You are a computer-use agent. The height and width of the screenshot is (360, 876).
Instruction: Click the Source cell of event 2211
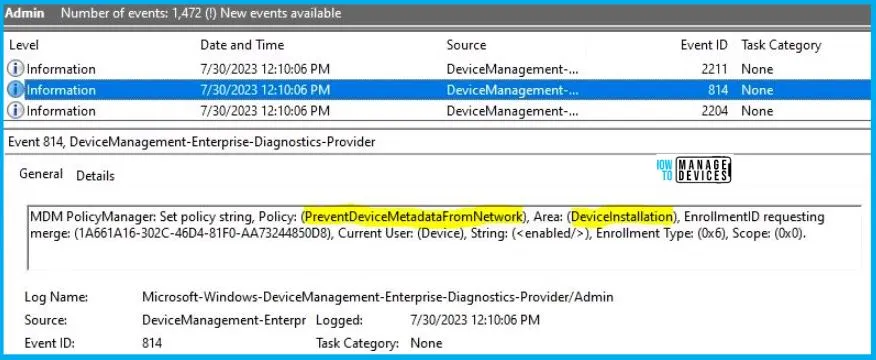click(x=512, y=69)
